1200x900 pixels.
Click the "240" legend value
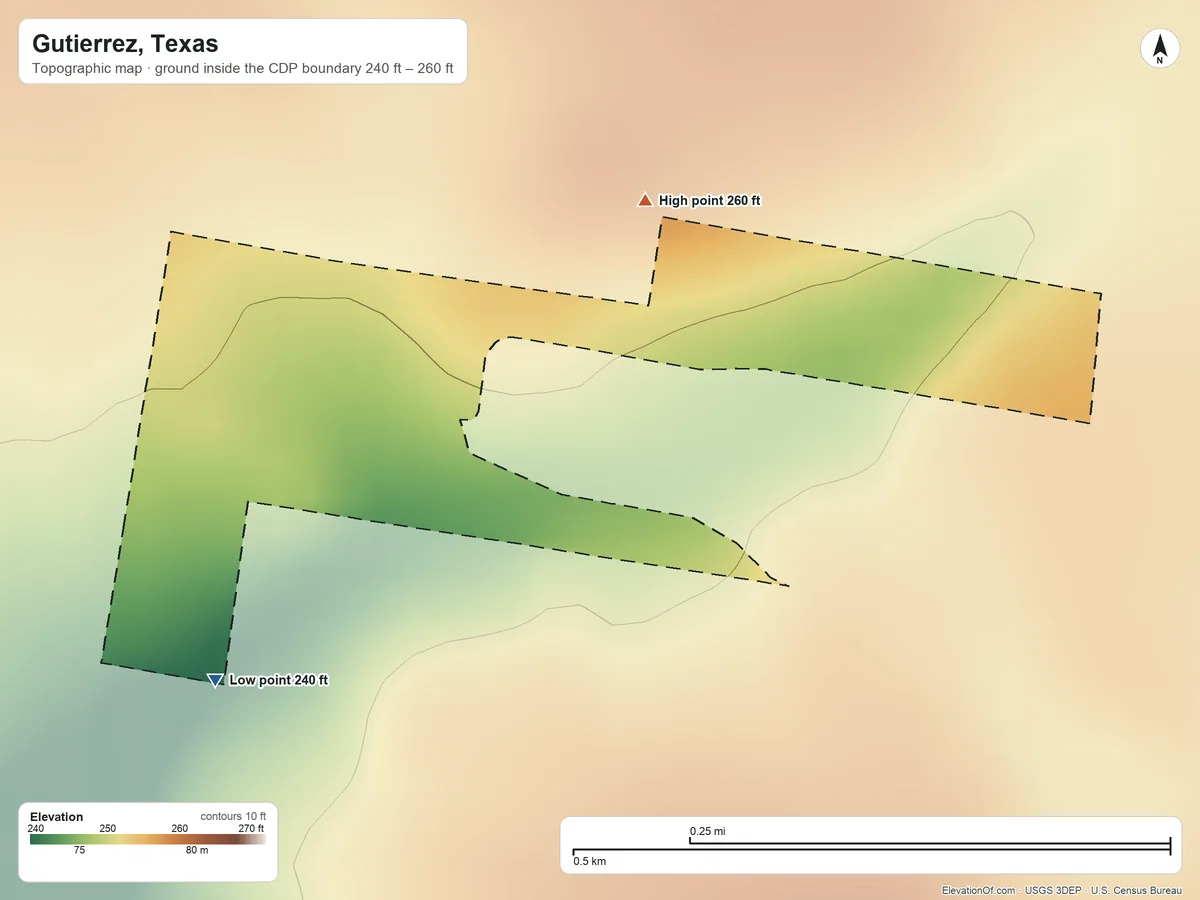[36, 828]
